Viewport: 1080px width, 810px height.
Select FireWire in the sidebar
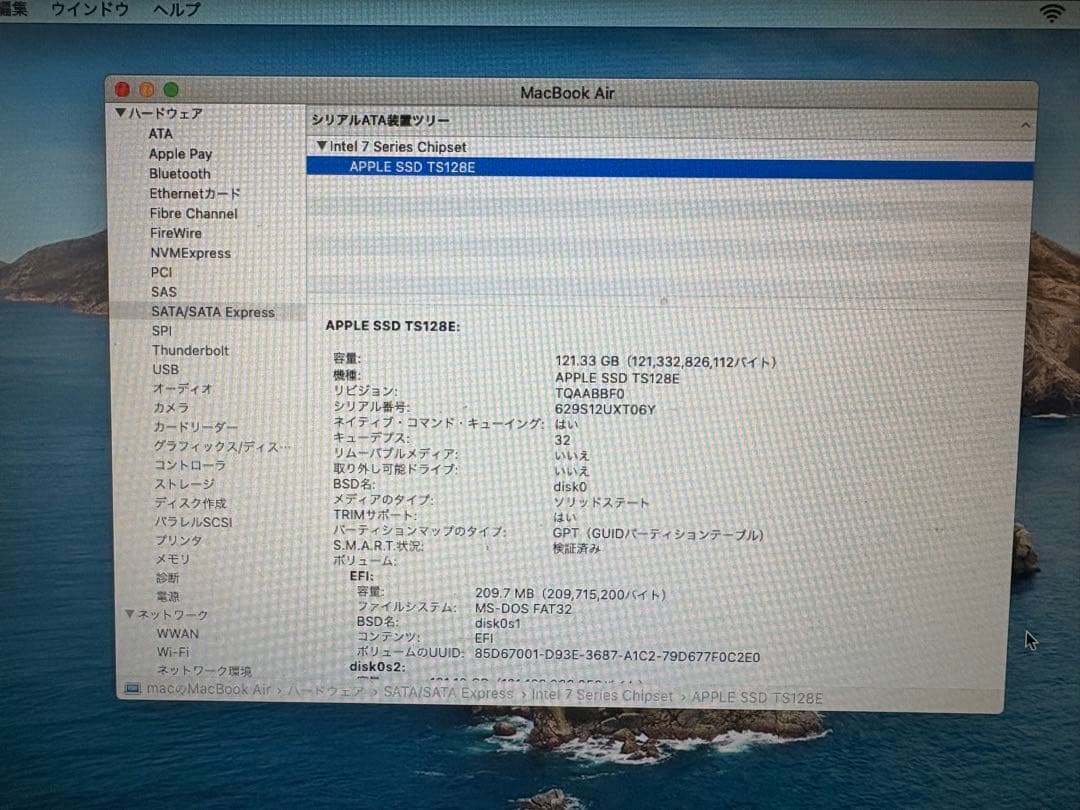point(176,233)
